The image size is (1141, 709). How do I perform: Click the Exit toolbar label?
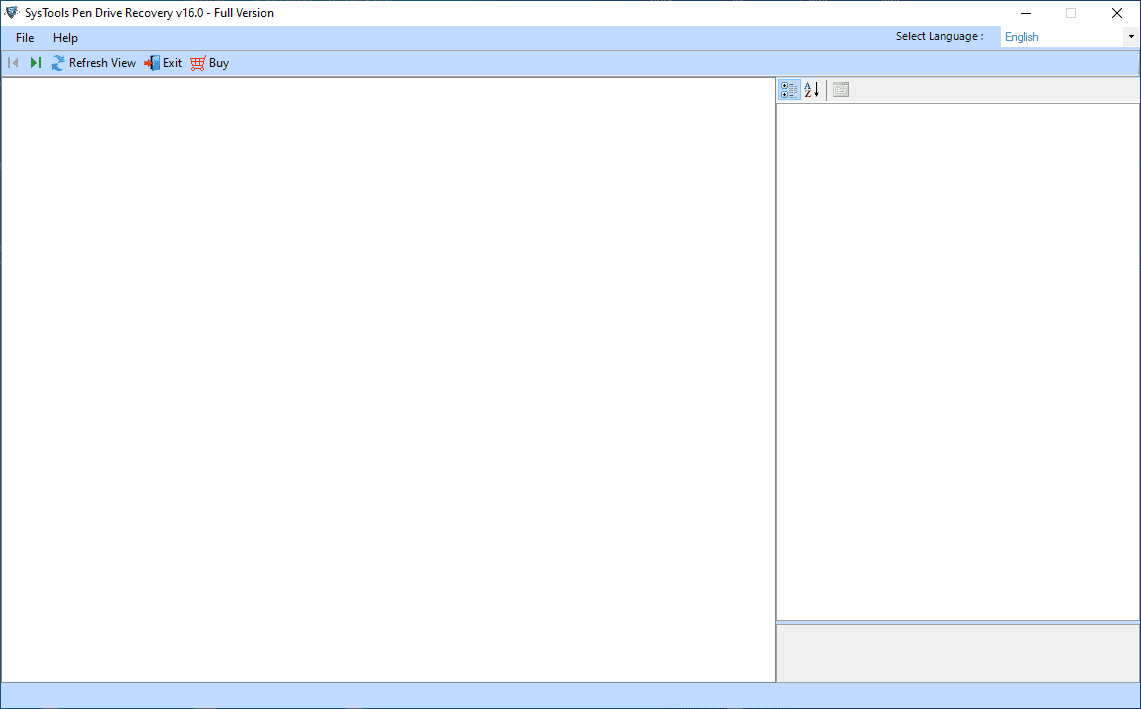coord(172,63)
